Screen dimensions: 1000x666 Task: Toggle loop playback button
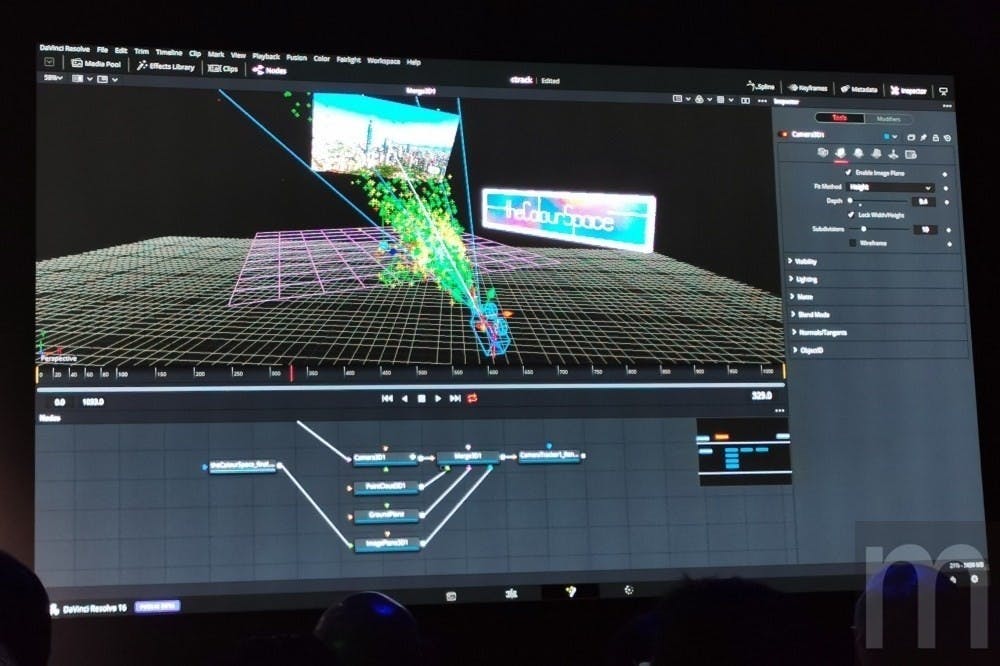(x=472, y=398)
